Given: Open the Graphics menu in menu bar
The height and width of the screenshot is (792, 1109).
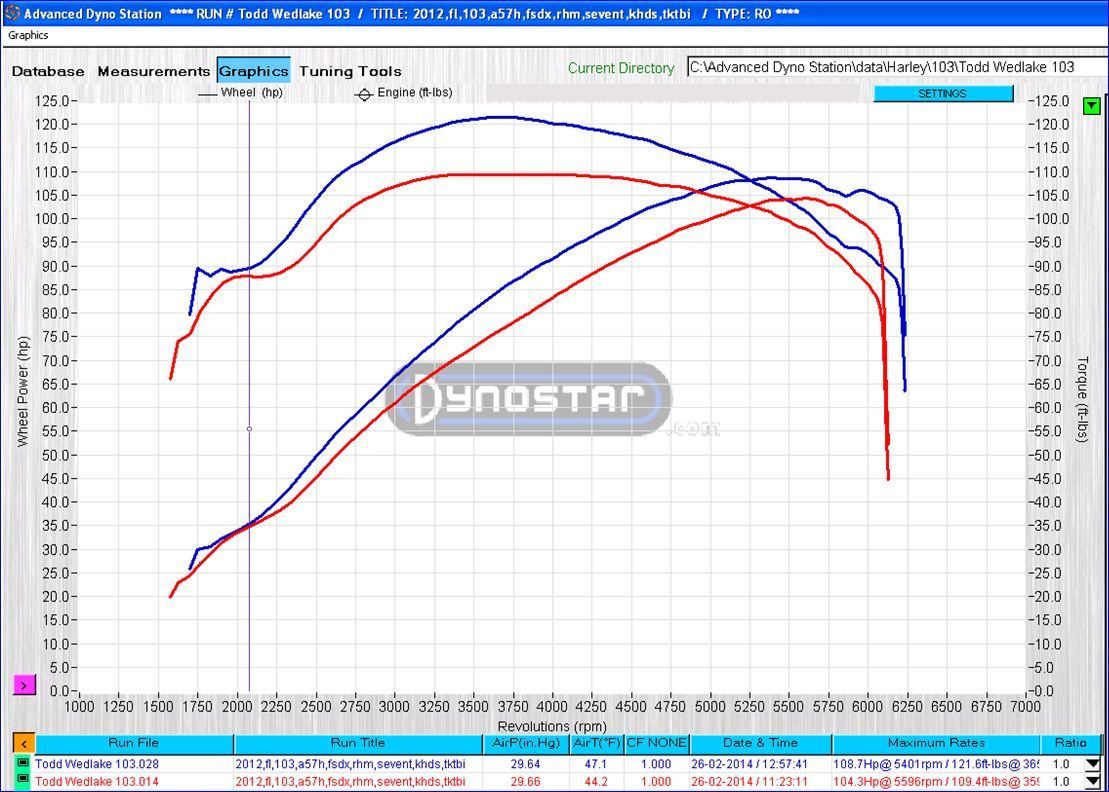Looking at the screenshot, I should click(28, 35).
